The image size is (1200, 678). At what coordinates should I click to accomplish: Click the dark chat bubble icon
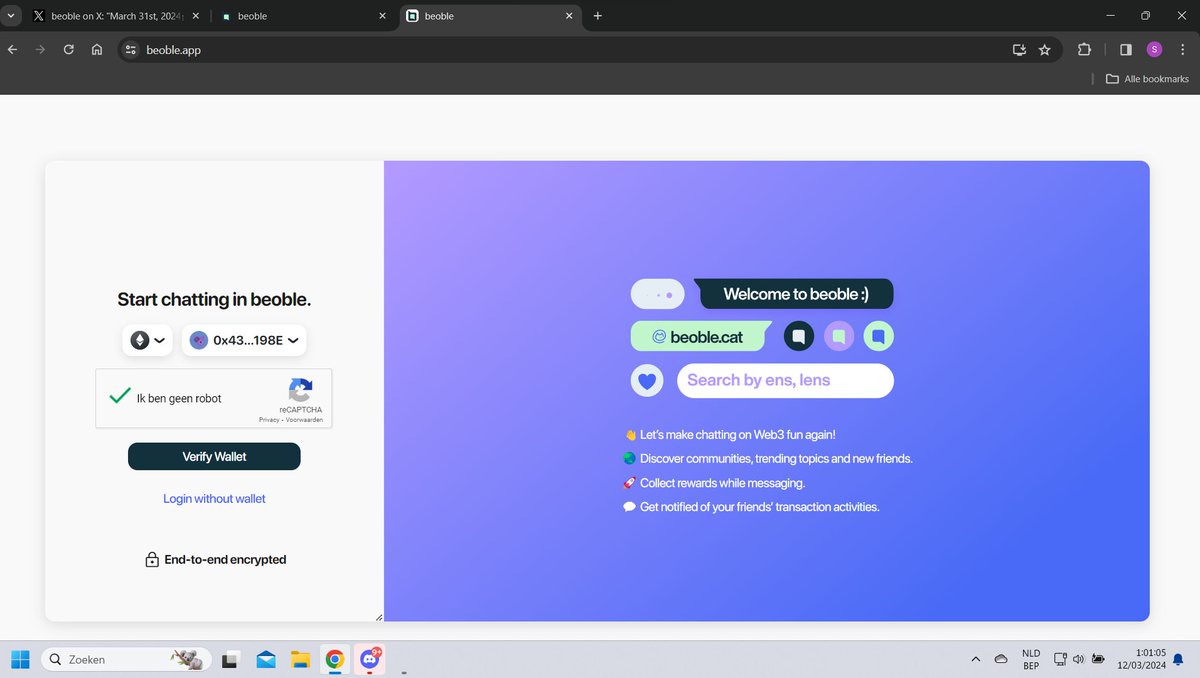point(798,337)
